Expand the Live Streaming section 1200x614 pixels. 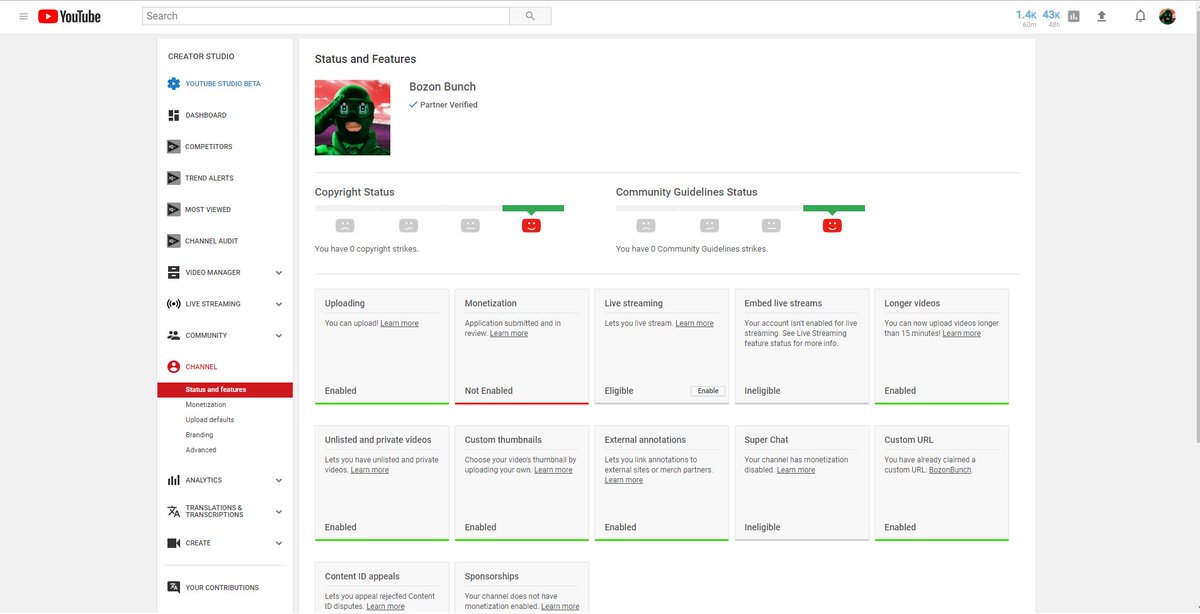pos(279,304)
